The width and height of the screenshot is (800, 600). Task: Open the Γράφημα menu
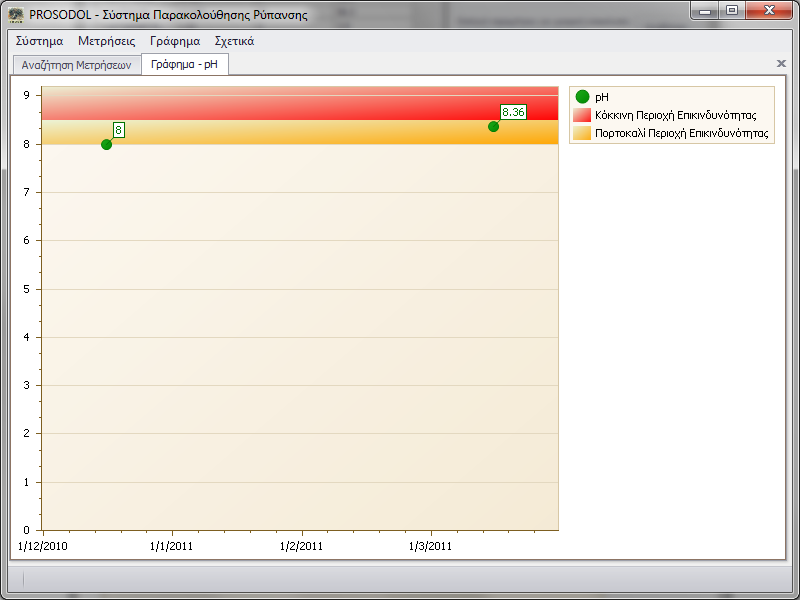[x=175, y=41]
